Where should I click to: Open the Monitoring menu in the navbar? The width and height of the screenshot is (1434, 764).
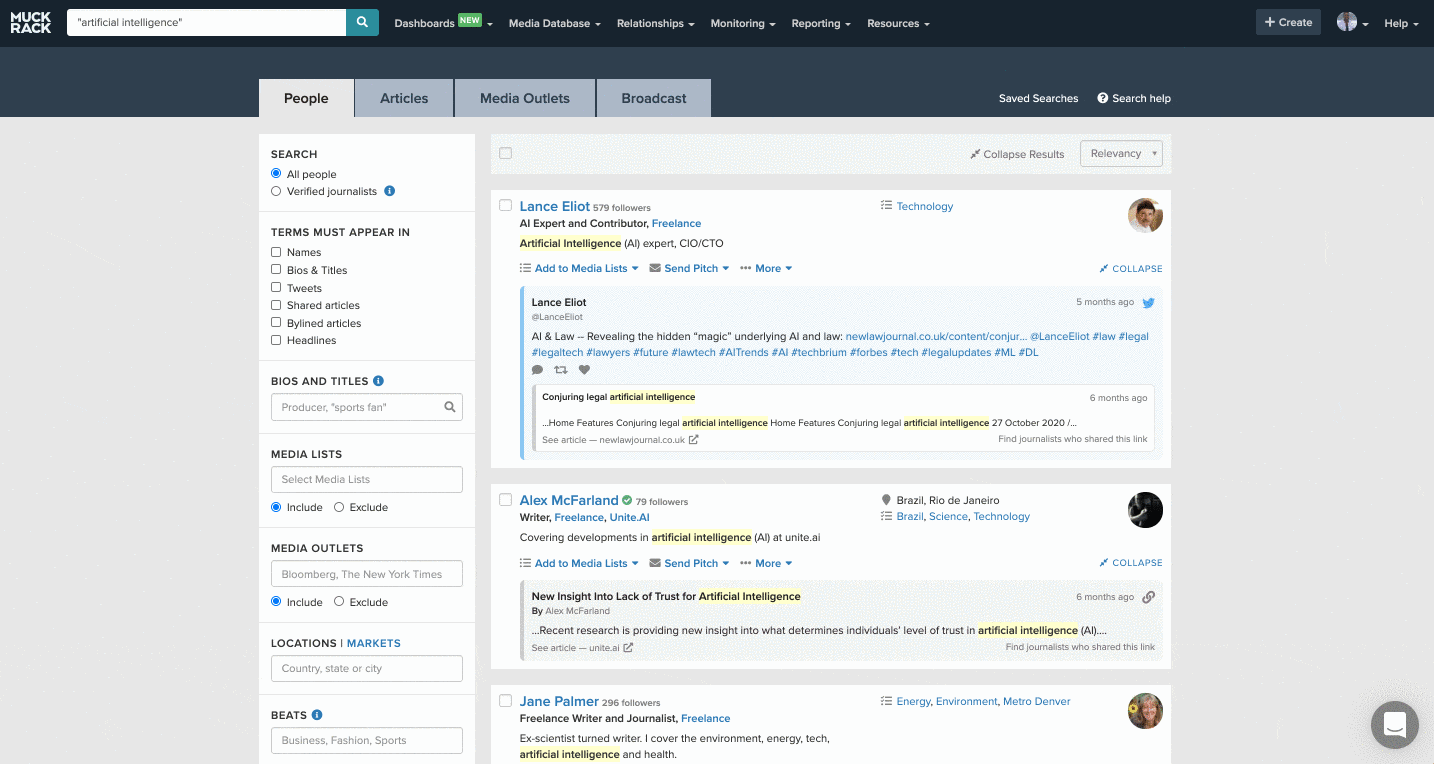coord(743,23)
